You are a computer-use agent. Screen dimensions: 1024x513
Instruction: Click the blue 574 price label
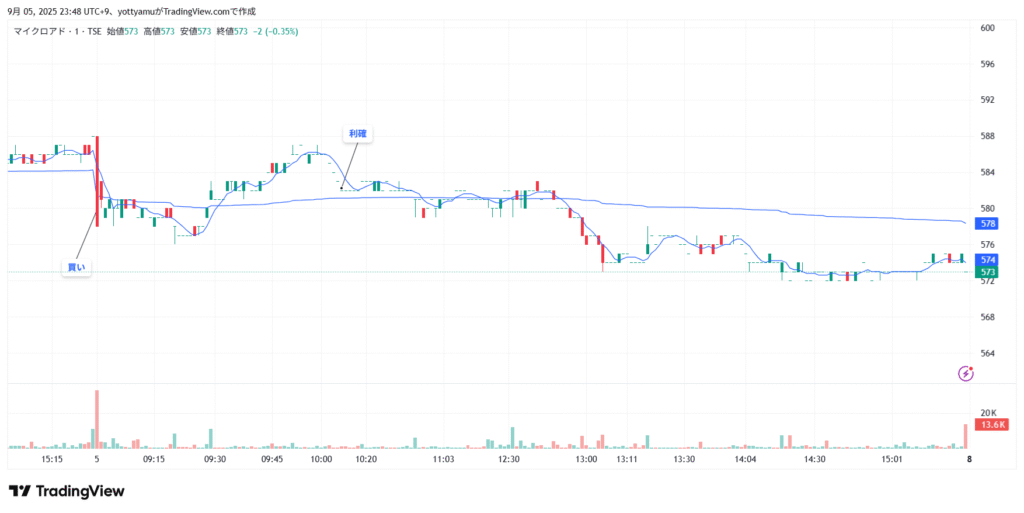point(988,259)
